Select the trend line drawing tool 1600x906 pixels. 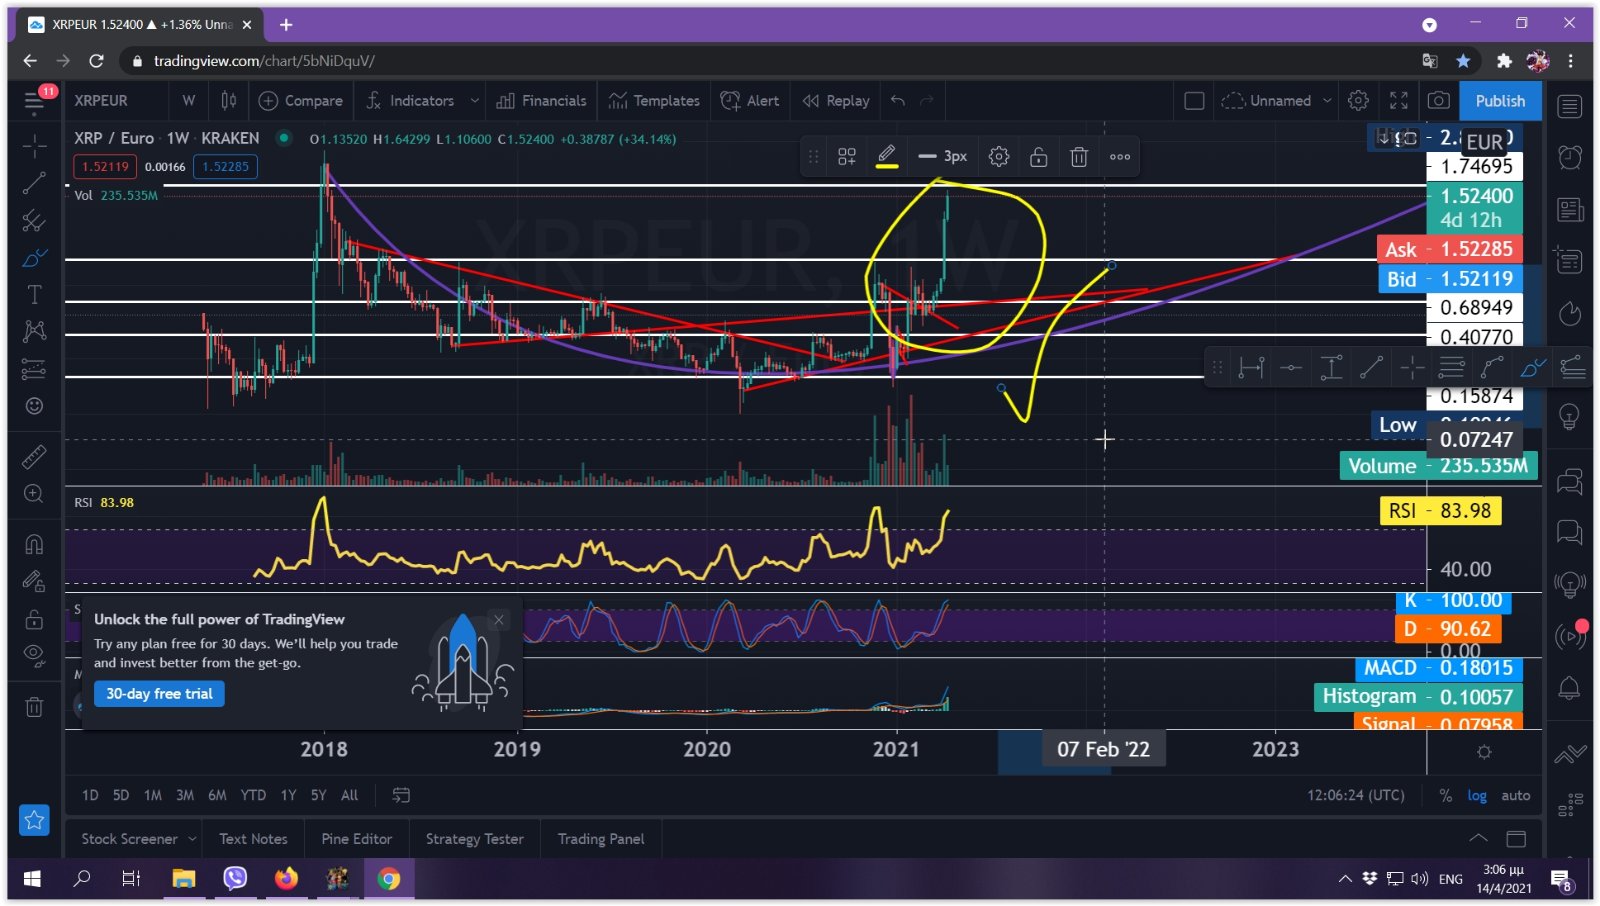(x=34, y=183)
